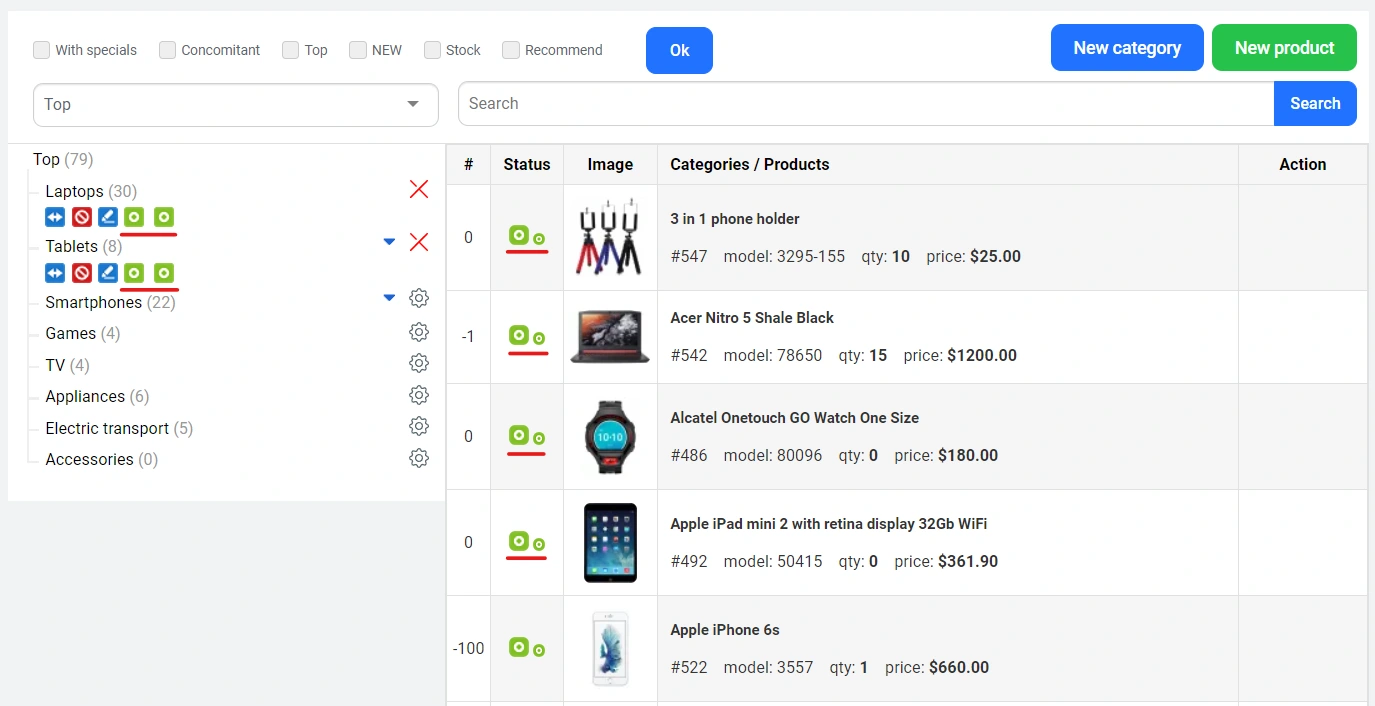Open the gear settings for Electric transport
Viewport: 1375px width, 706px height.
[x=419, y=426]
